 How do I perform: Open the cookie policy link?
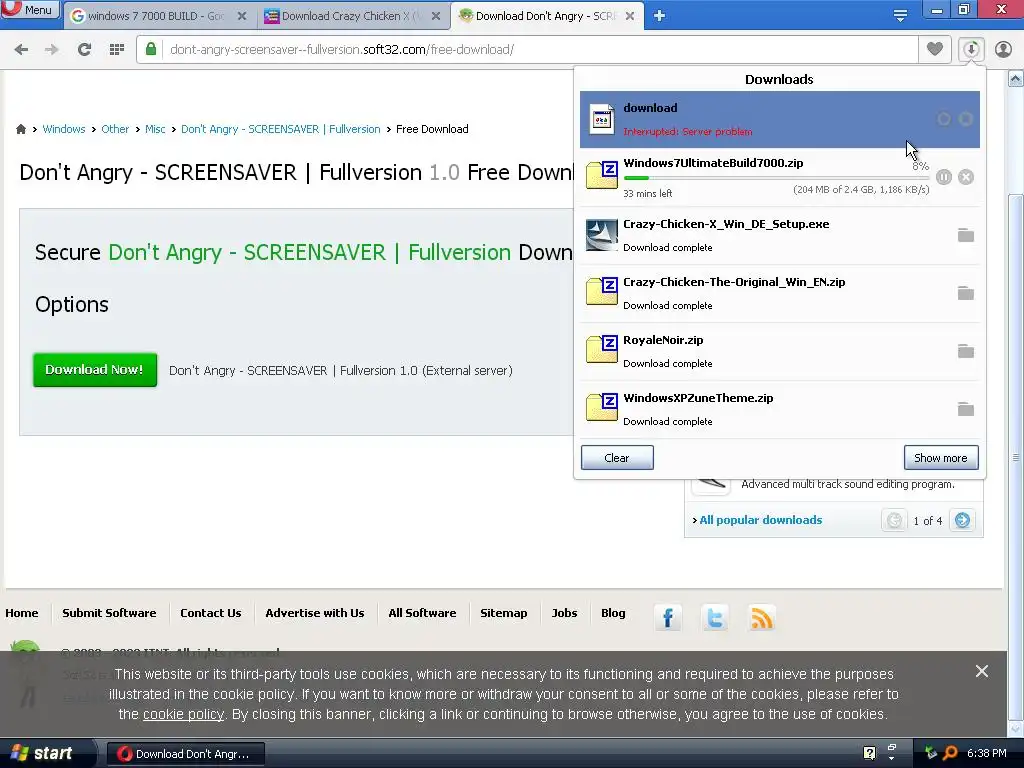(184, 714)
